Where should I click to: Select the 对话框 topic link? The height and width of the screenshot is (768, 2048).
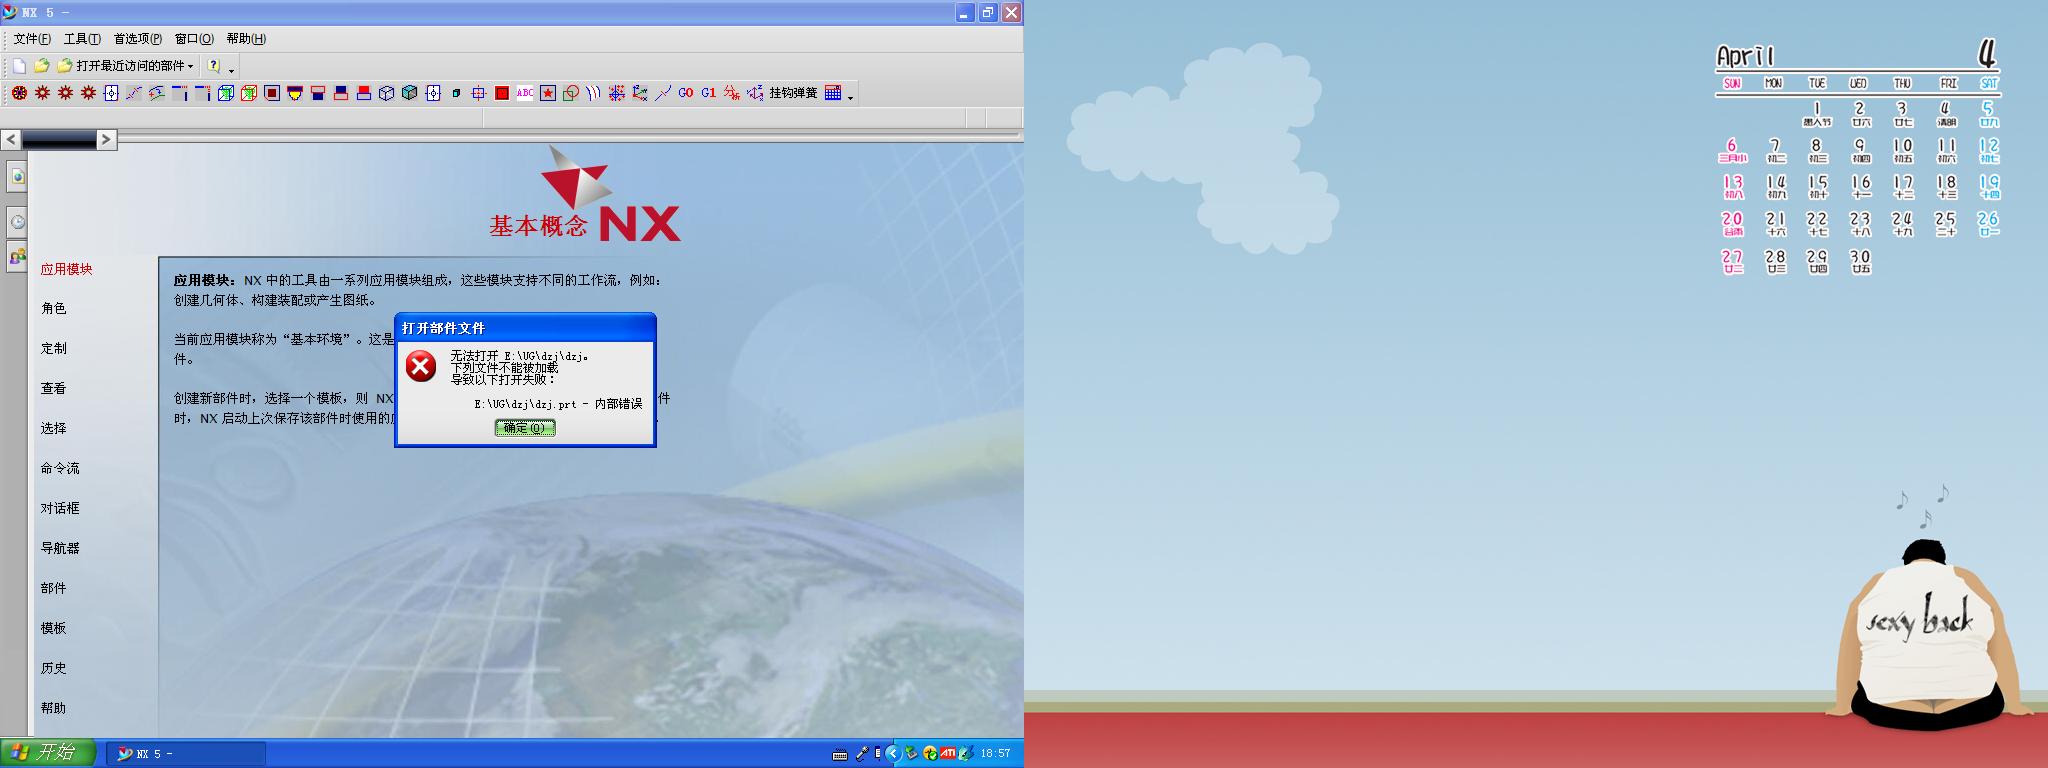pos(60,509)
